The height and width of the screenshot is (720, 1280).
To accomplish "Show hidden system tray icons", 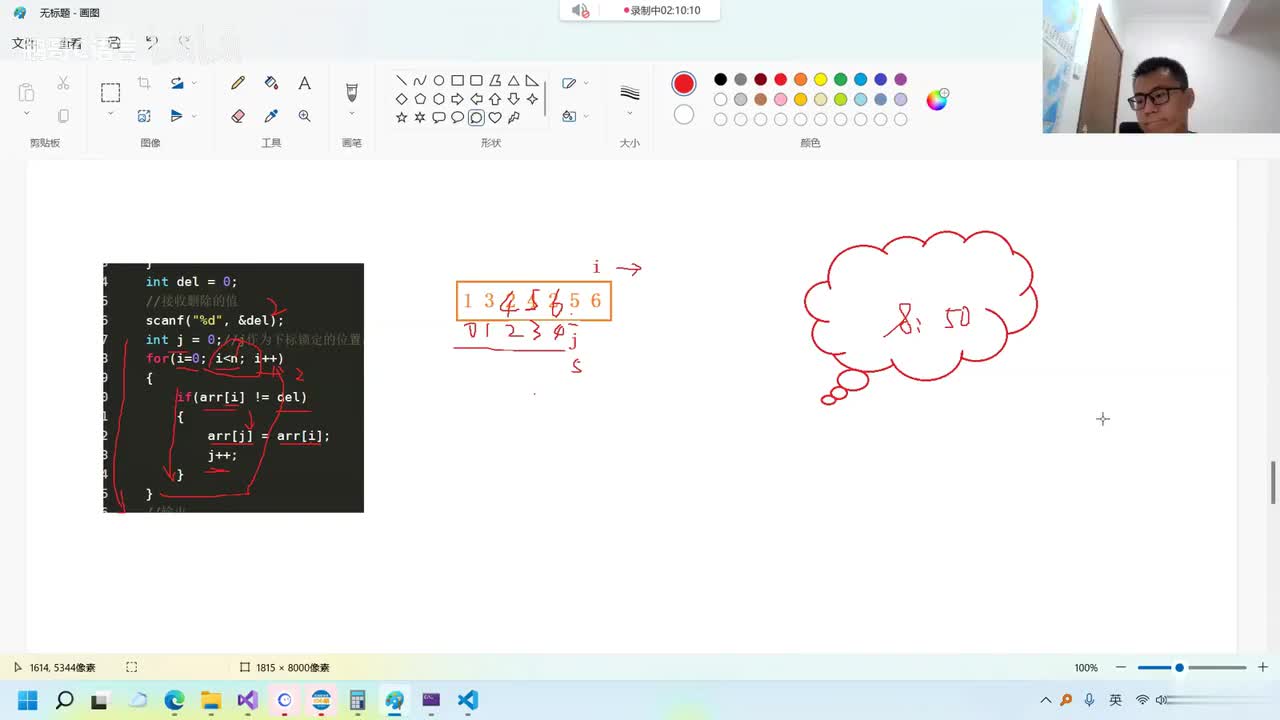I will click(1046, 700).
